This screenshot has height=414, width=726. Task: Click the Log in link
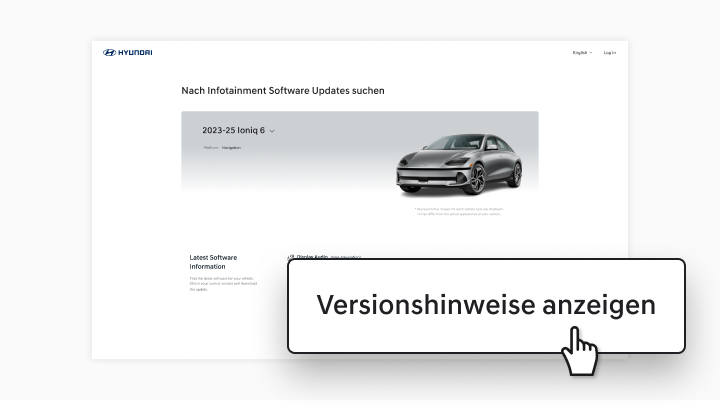[x=609, y=52]
